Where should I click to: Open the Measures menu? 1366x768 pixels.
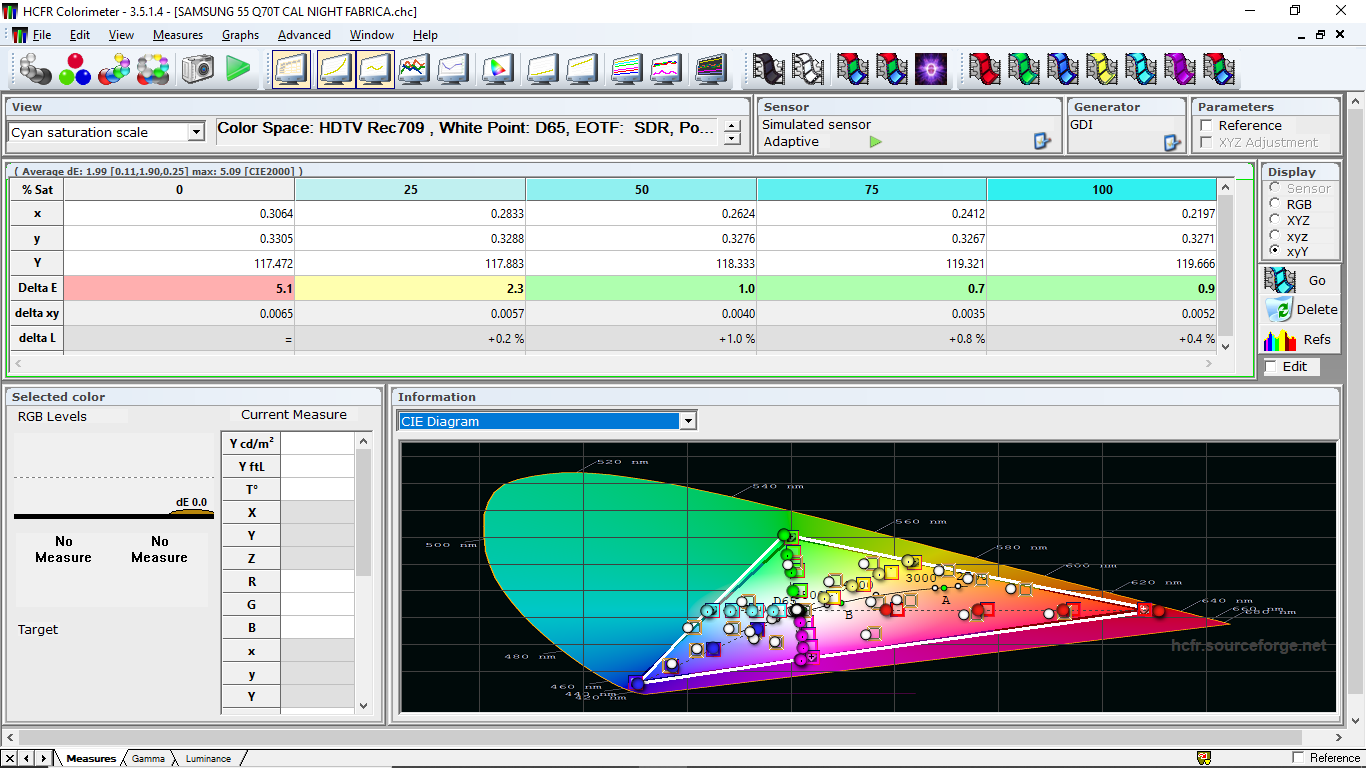178,35
